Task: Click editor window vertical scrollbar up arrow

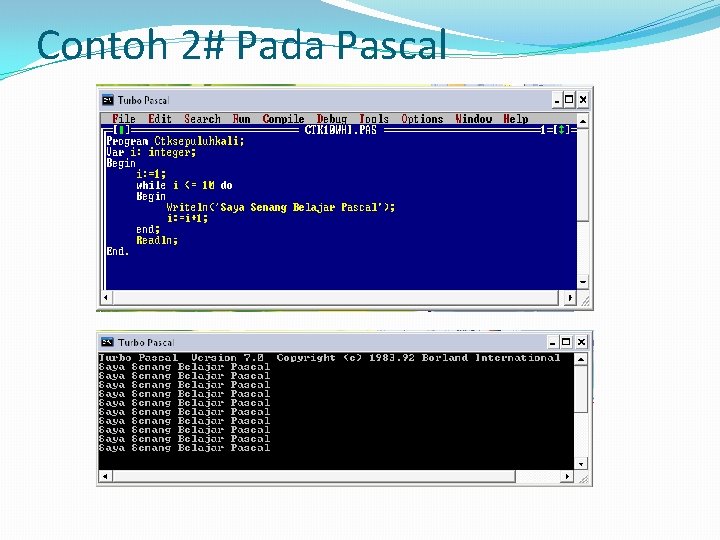Action: pyautogui.click(x=583, y=121)
